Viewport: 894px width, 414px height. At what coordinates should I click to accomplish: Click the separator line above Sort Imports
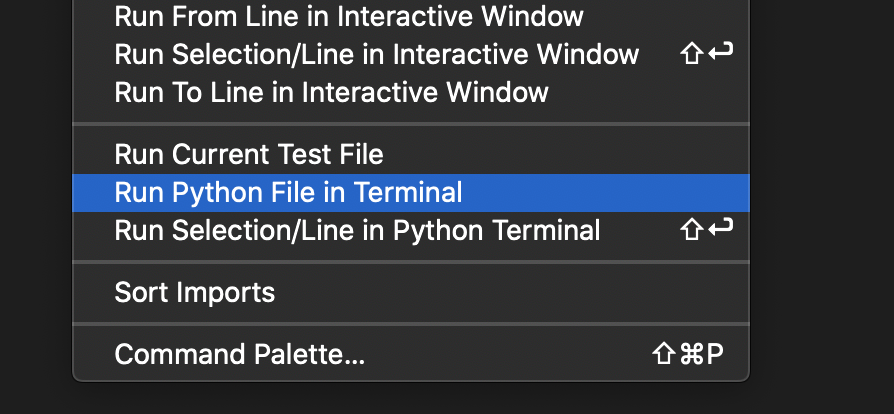click(x=411, y=262)
